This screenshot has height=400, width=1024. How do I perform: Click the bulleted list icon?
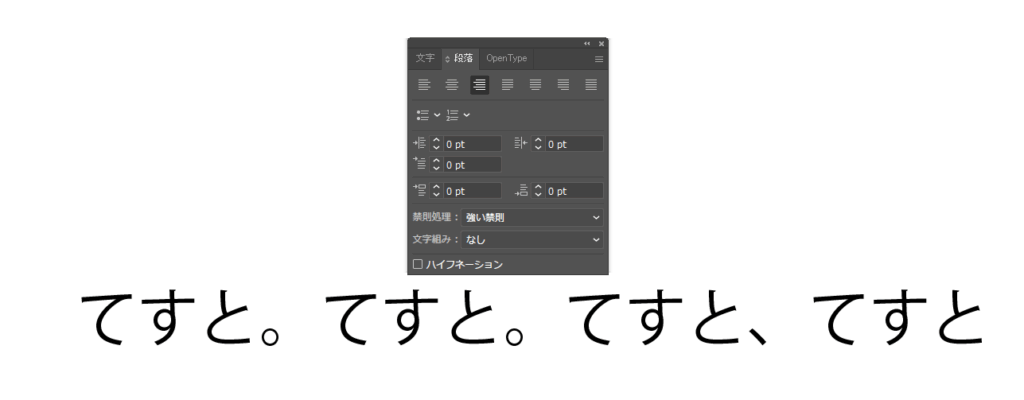pos(423,115)
